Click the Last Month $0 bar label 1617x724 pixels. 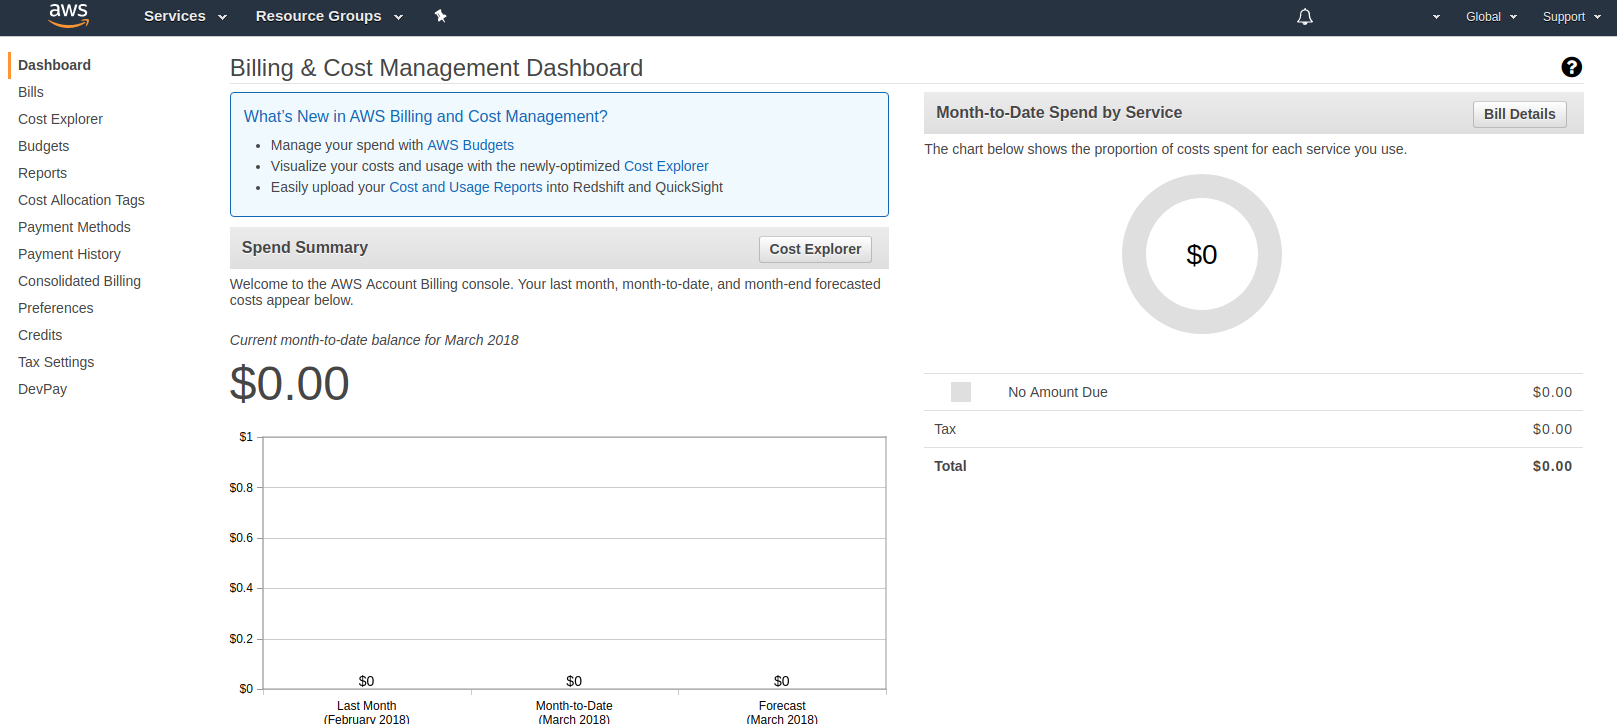click(366, 681)
